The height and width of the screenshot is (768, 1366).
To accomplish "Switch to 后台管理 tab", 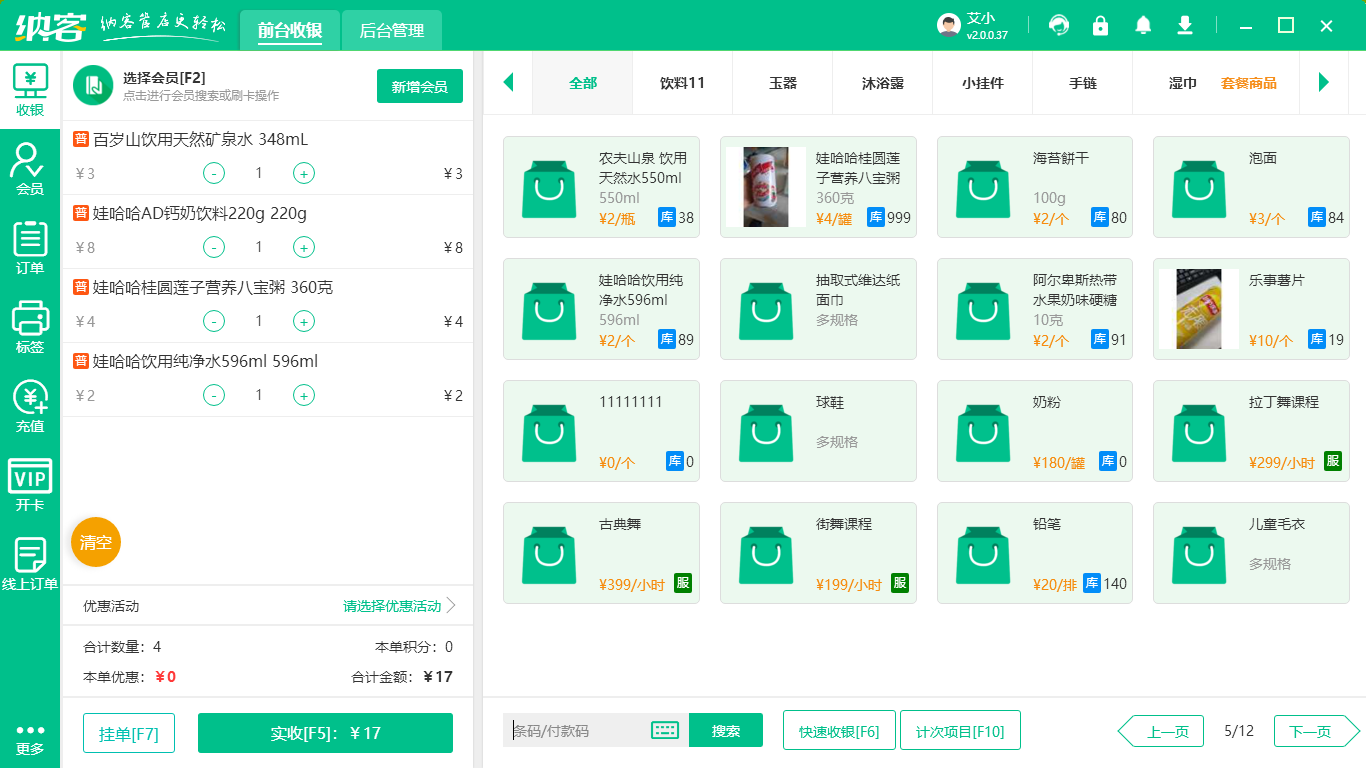I will click(392, 31).
